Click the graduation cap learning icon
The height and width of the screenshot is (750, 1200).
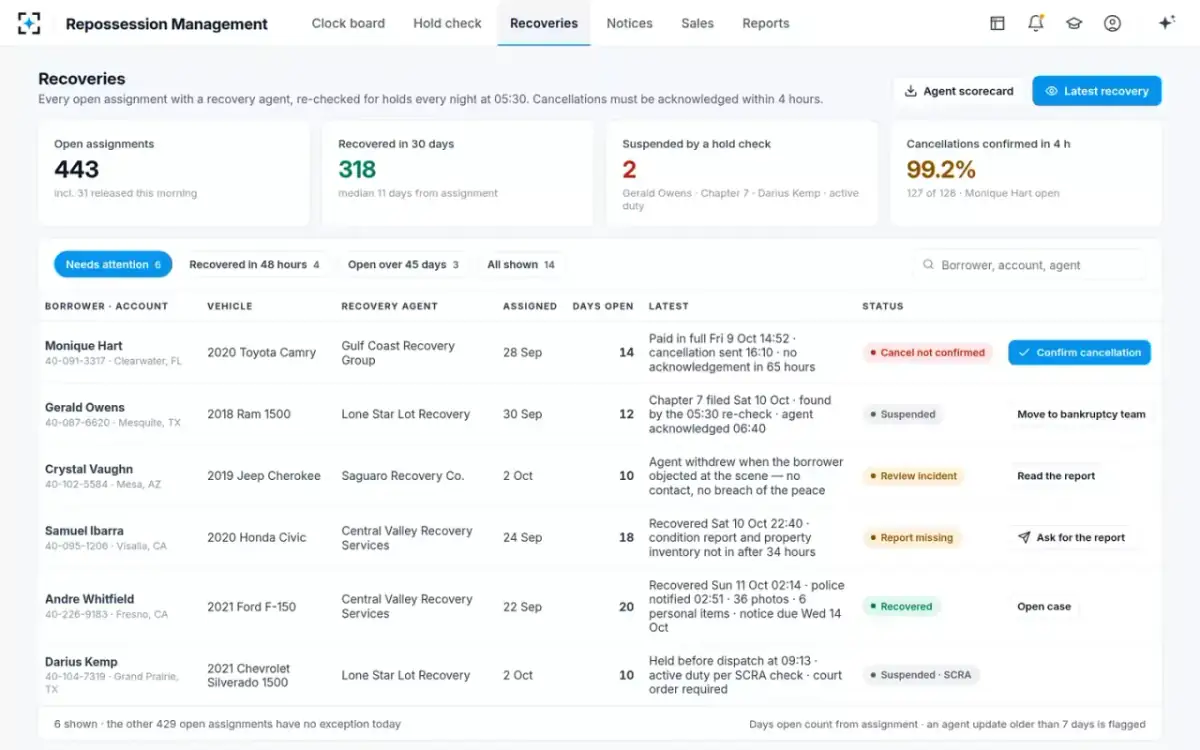click(1074, 23)
